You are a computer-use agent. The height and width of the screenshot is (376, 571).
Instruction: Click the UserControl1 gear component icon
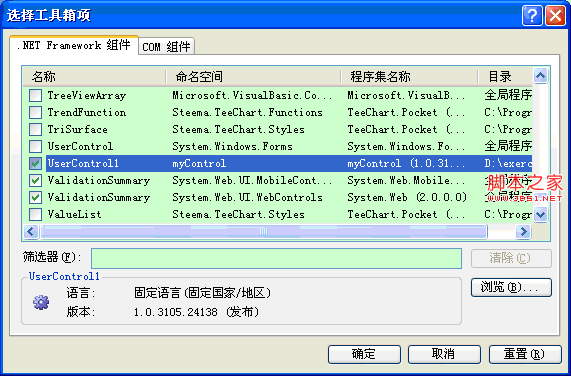[x=41, y=302]
